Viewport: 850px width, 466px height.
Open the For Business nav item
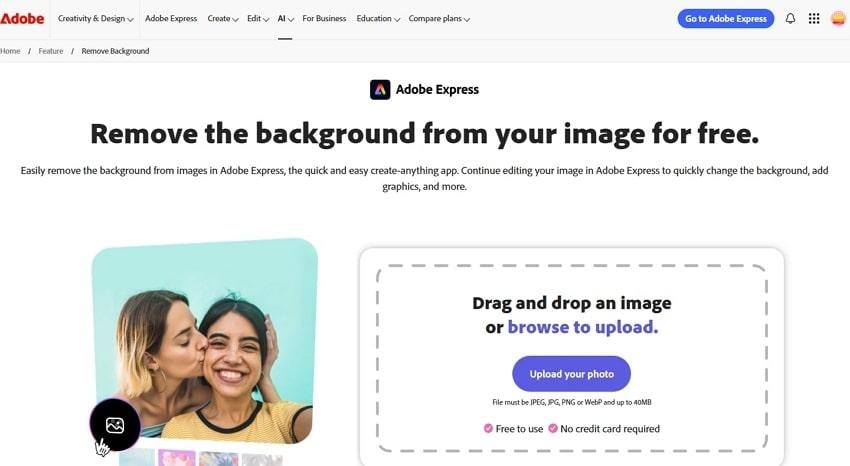point(324,18)
